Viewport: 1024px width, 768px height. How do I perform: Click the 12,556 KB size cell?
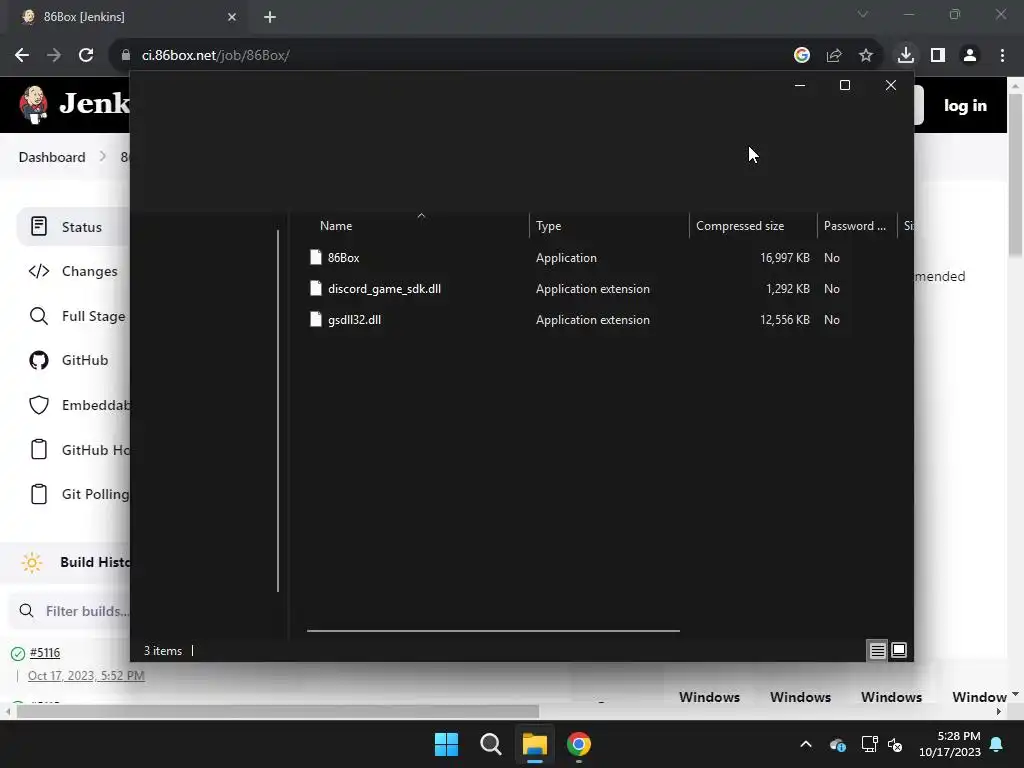[x=784, y=320]
